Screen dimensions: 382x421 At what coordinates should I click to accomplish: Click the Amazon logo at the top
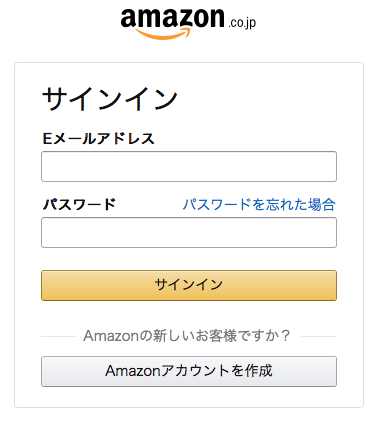(x=188, y=23)
